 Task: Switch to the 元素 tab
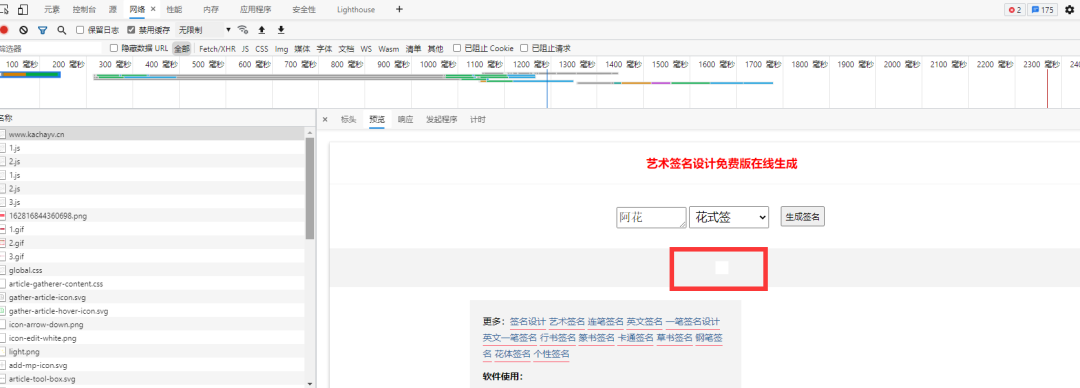click(x=52, y=10)
